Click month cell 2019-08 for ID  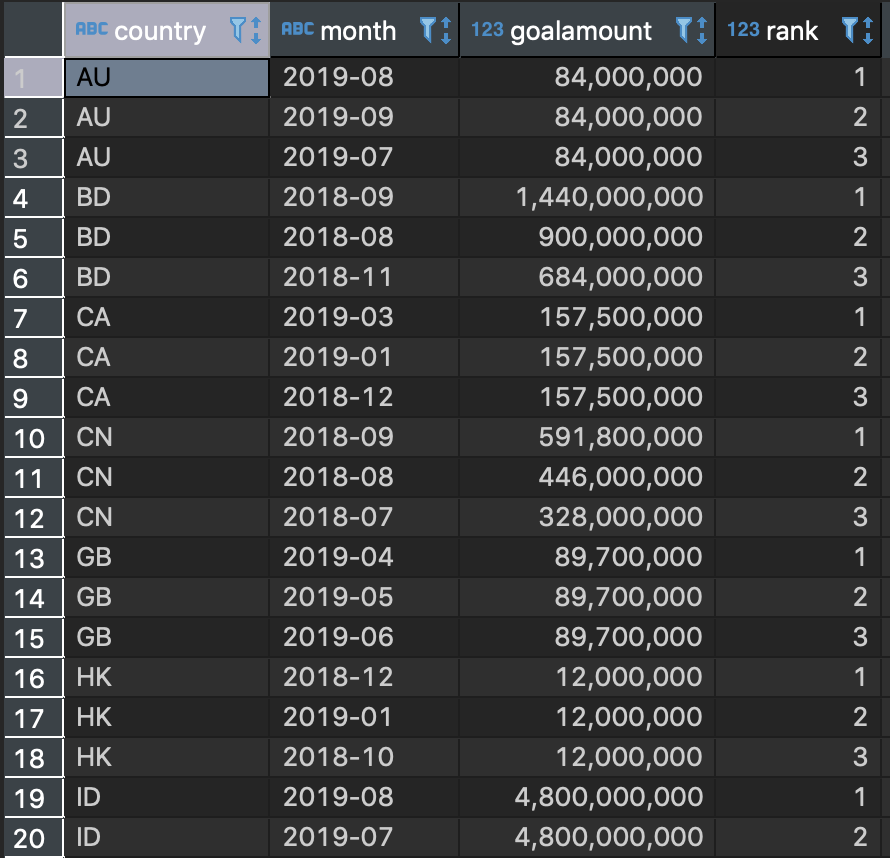click(x=364, y=797)
